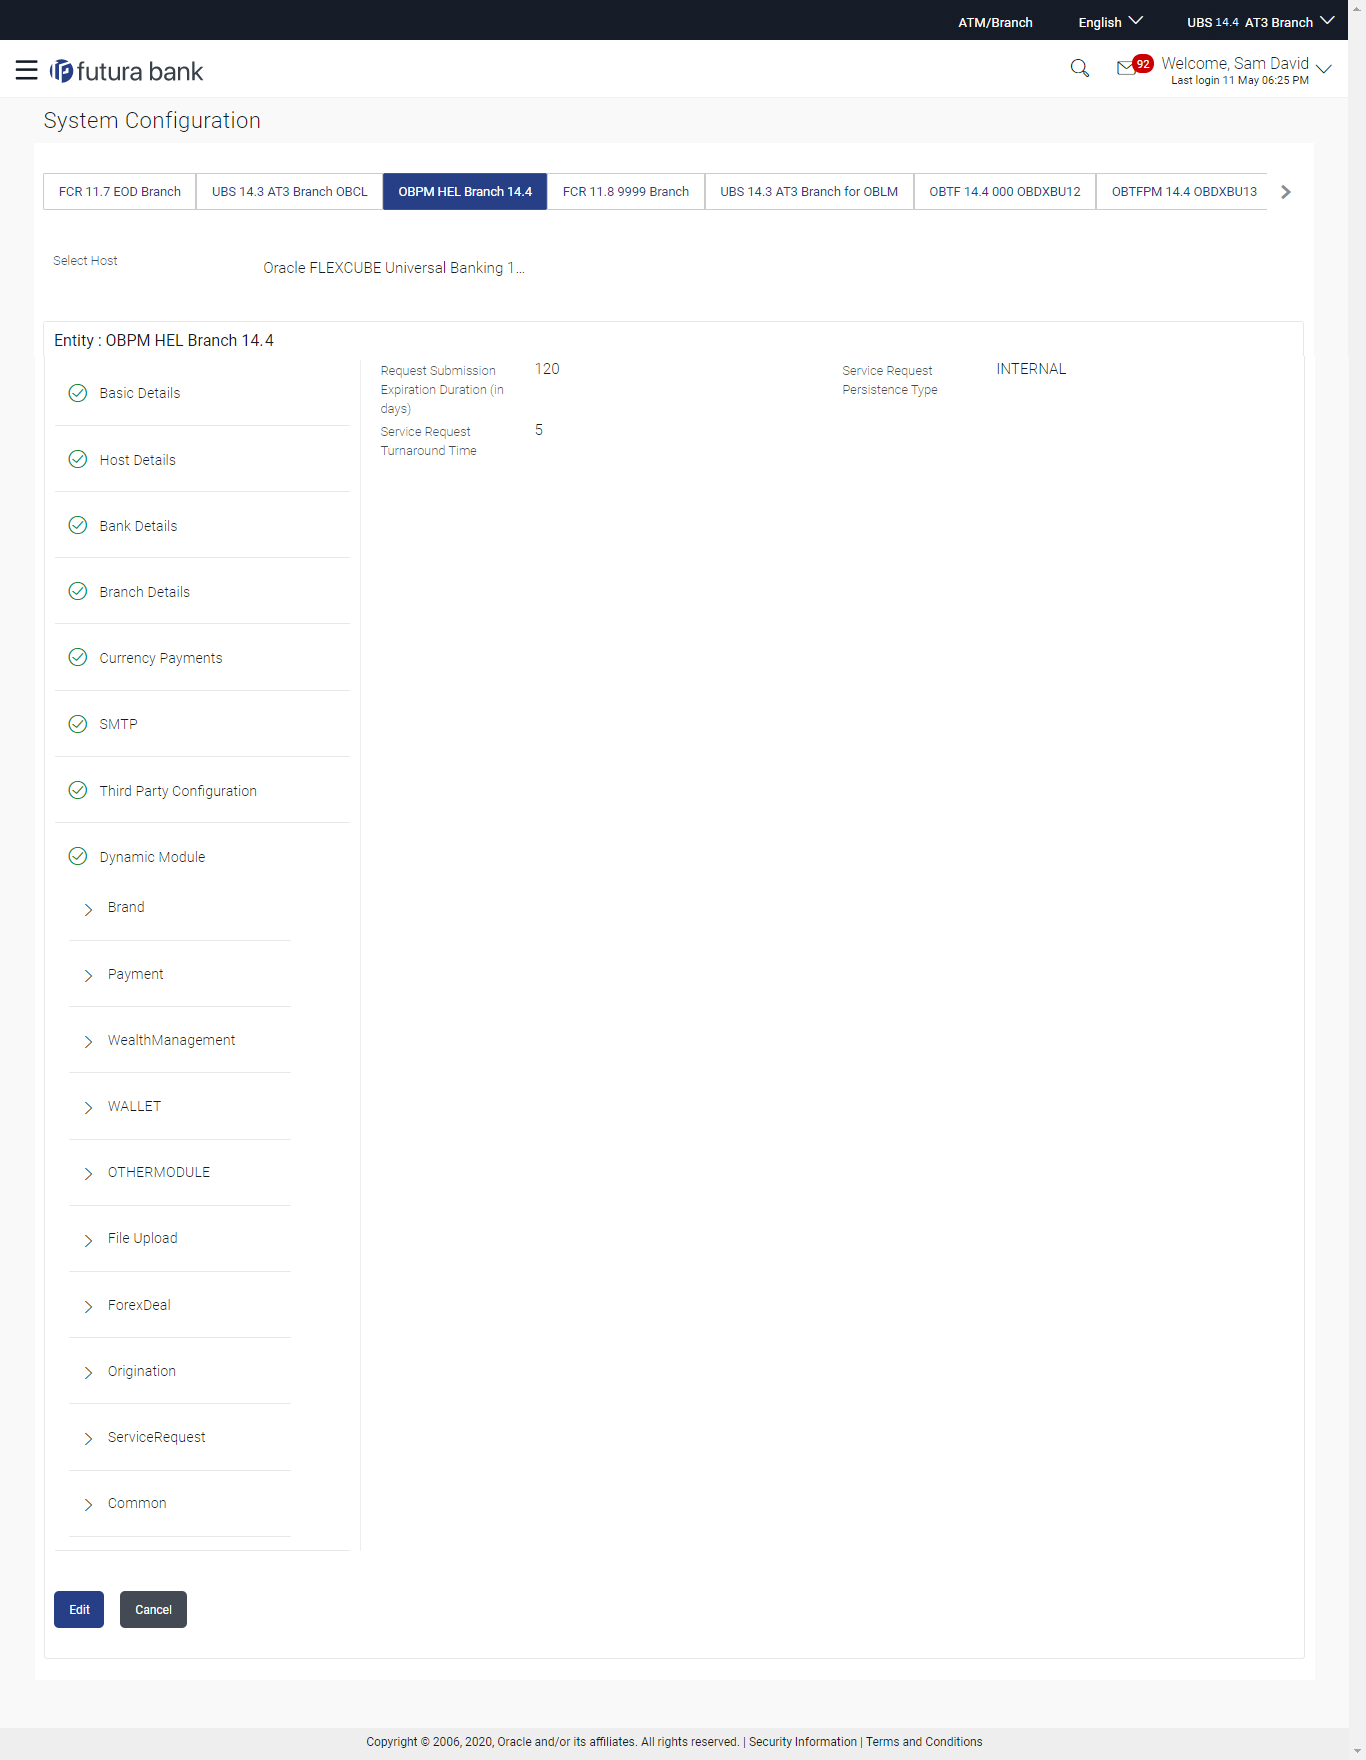This screenshot has height=1760, width=1366.
Task: Switch to OBTFPM 14.4 OBDXBU13 tab
Action: click(1184, 191)
